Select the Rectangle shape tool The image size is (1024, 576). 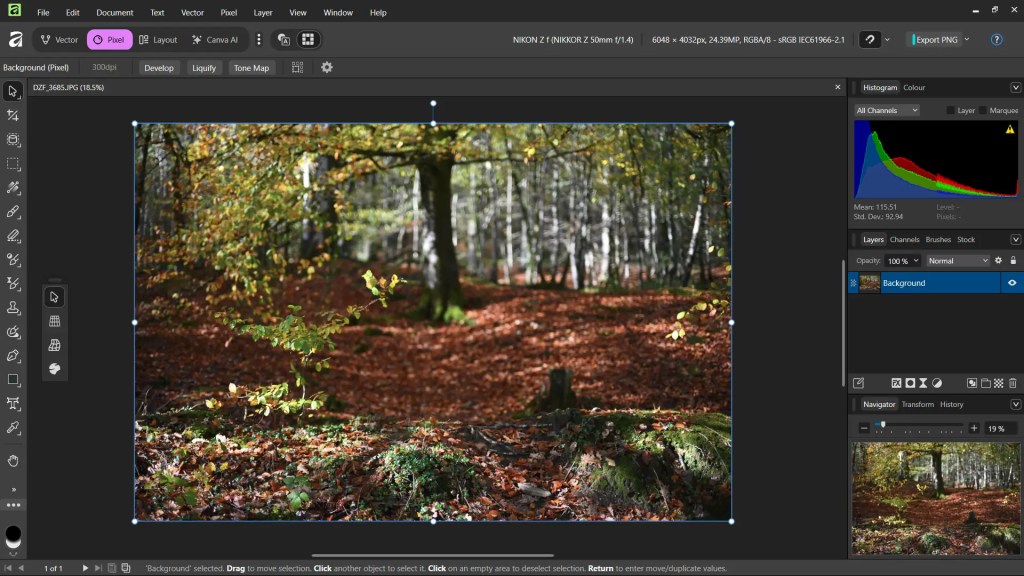pyautogui.click(x=13, y=380)
